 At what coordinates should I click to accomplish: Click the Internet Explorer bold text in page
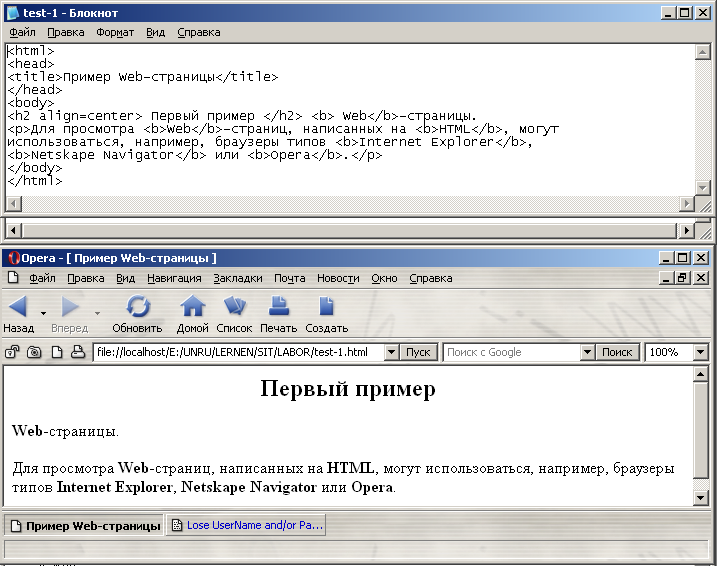coord(114,487)
